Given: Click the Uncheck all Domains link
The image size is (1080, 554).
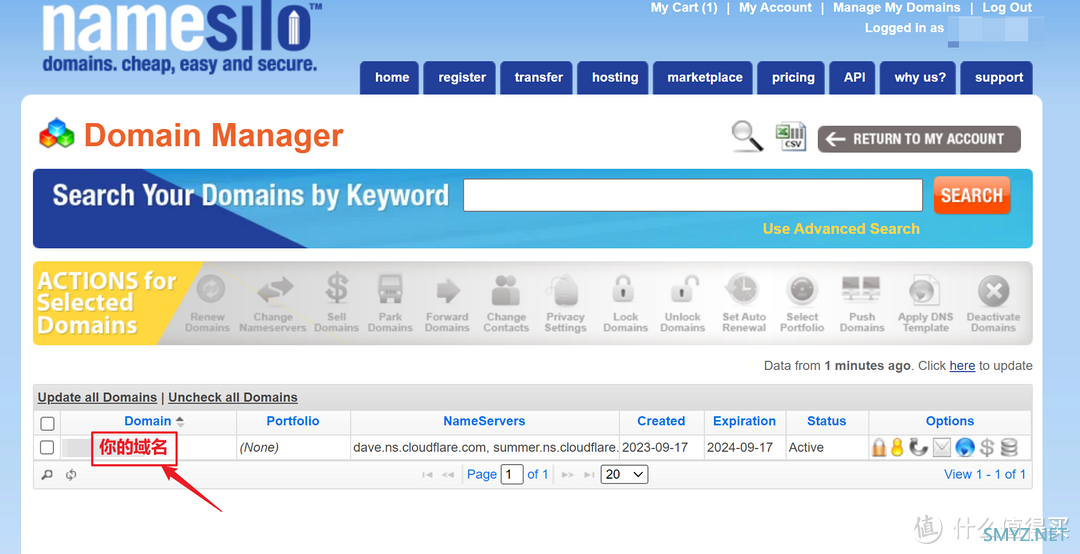Looking at the screenshot, I should 233,398.
